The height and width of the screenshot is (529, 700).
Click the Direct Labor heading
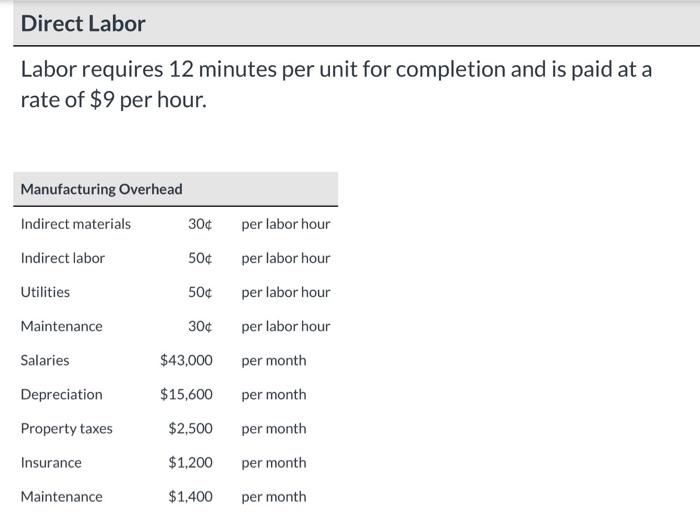coord(83,24)
